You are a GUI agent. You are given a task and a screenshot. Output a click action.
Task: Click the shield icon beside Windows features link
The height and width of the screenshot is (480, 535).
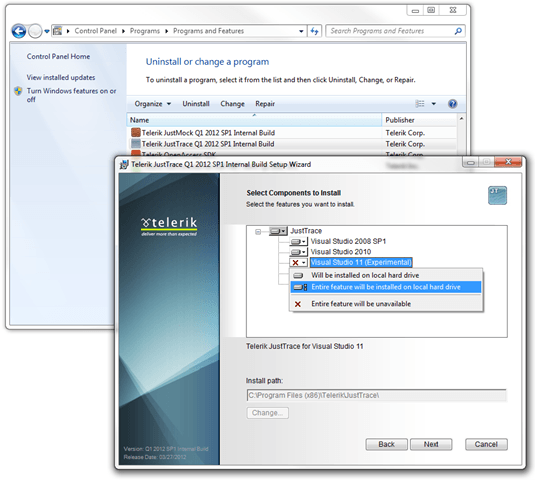tap(18, 91)
